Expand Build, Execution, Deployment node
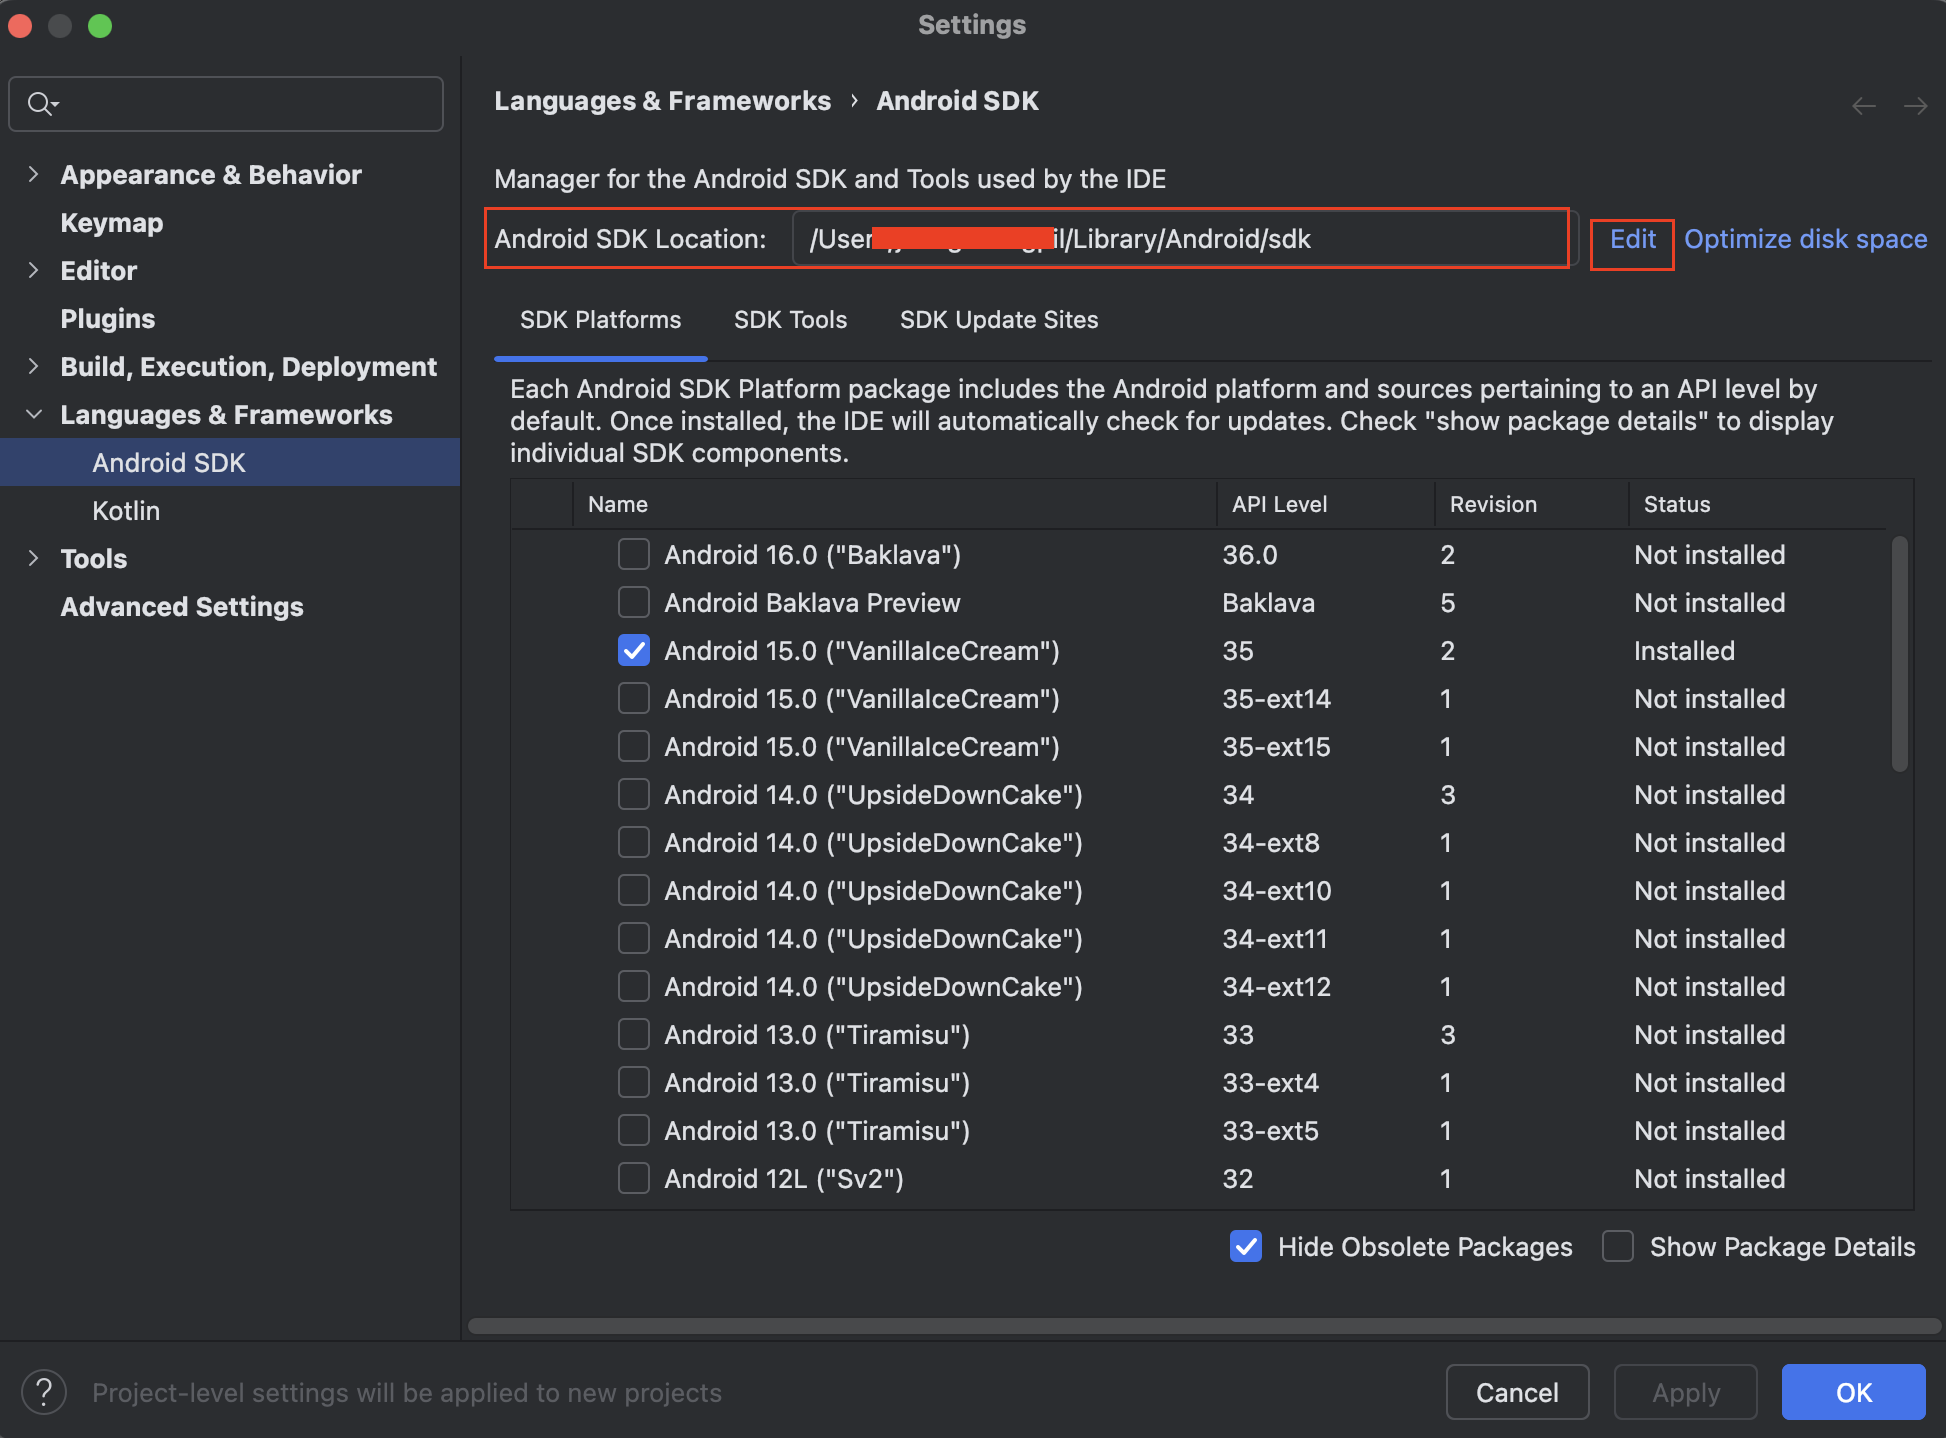 pyautogui.click(x=34, y=367)
